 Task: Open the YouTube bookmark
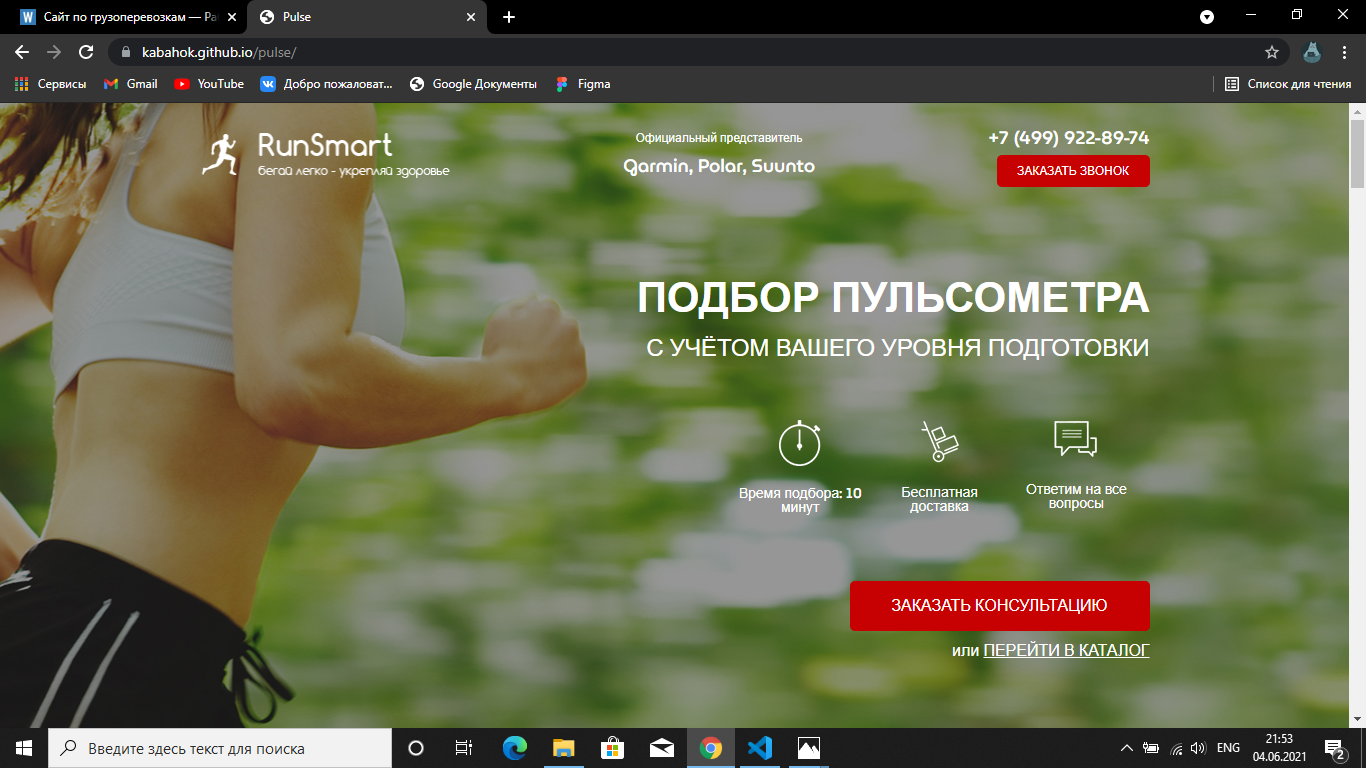(209, 84)
